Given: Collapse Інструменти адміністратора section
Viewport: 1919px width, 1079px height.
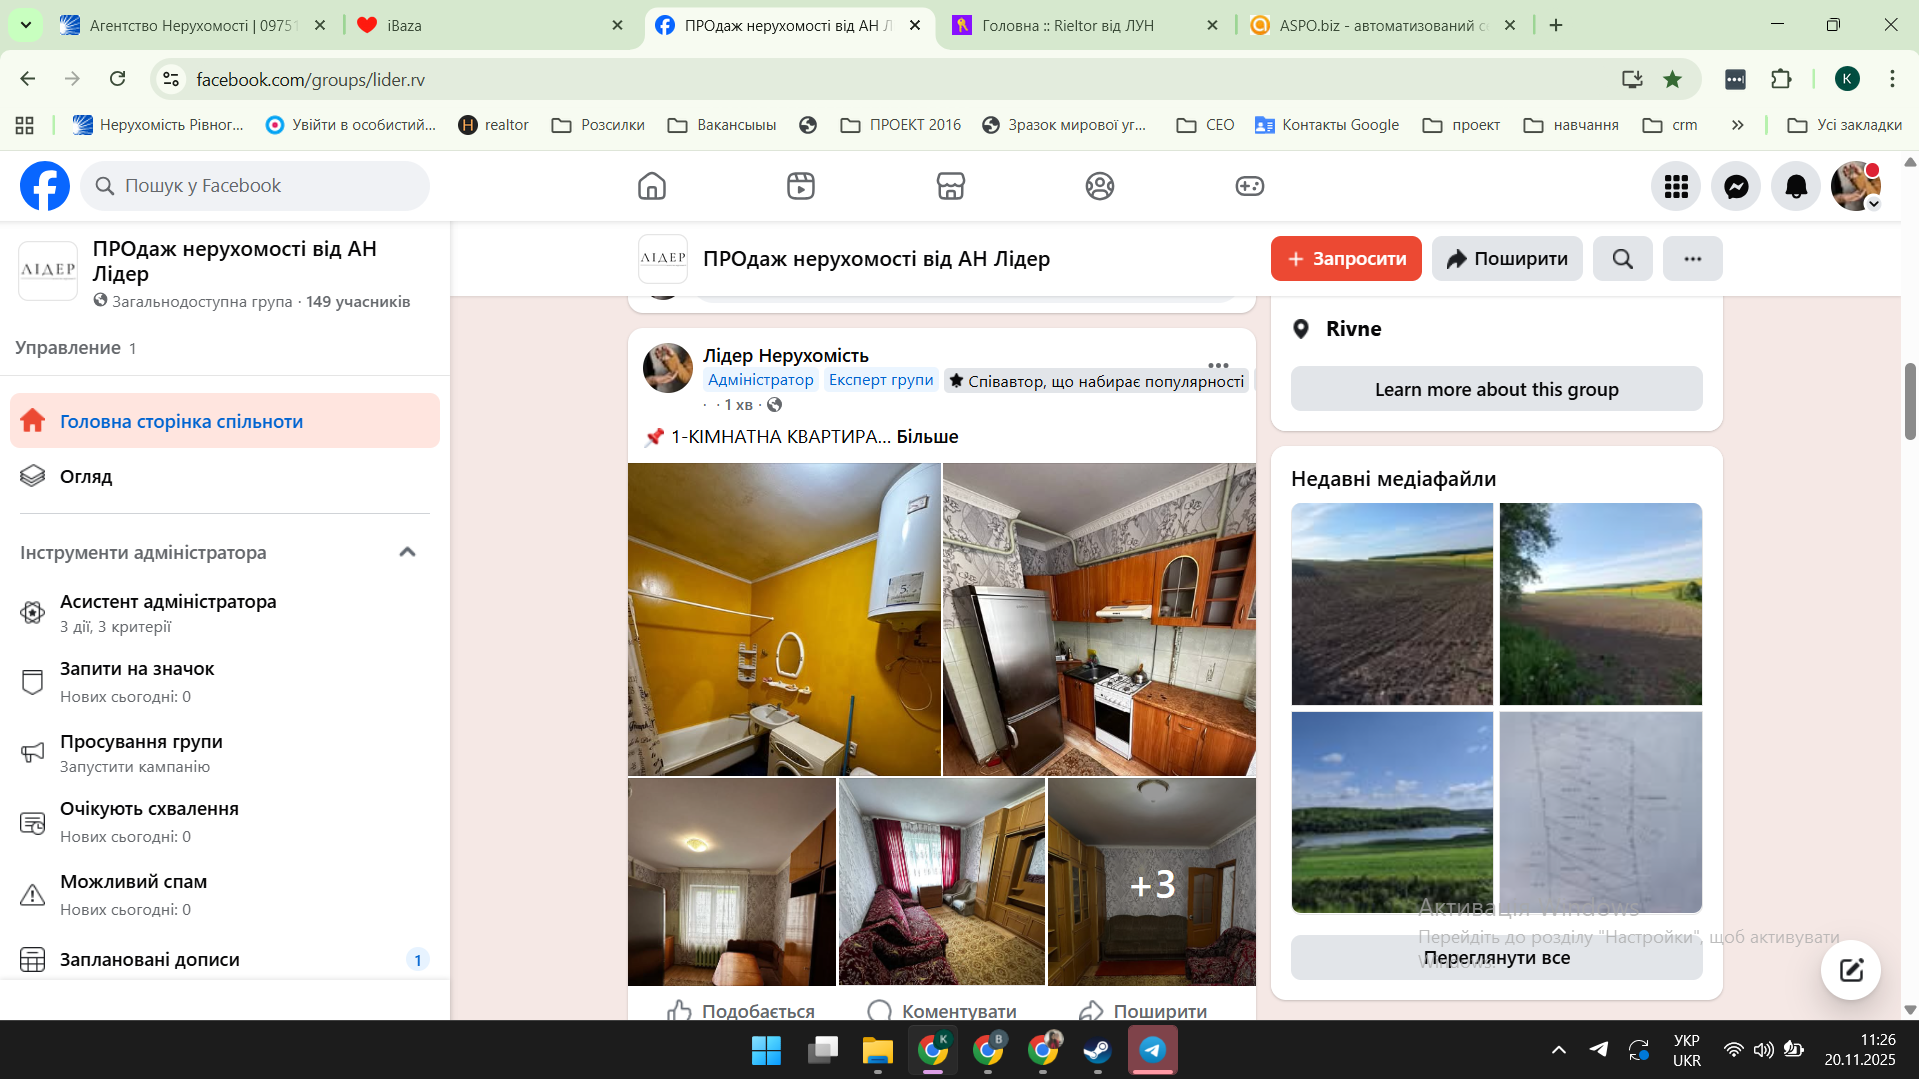Looking at the screenshot, I should (407, 552).
